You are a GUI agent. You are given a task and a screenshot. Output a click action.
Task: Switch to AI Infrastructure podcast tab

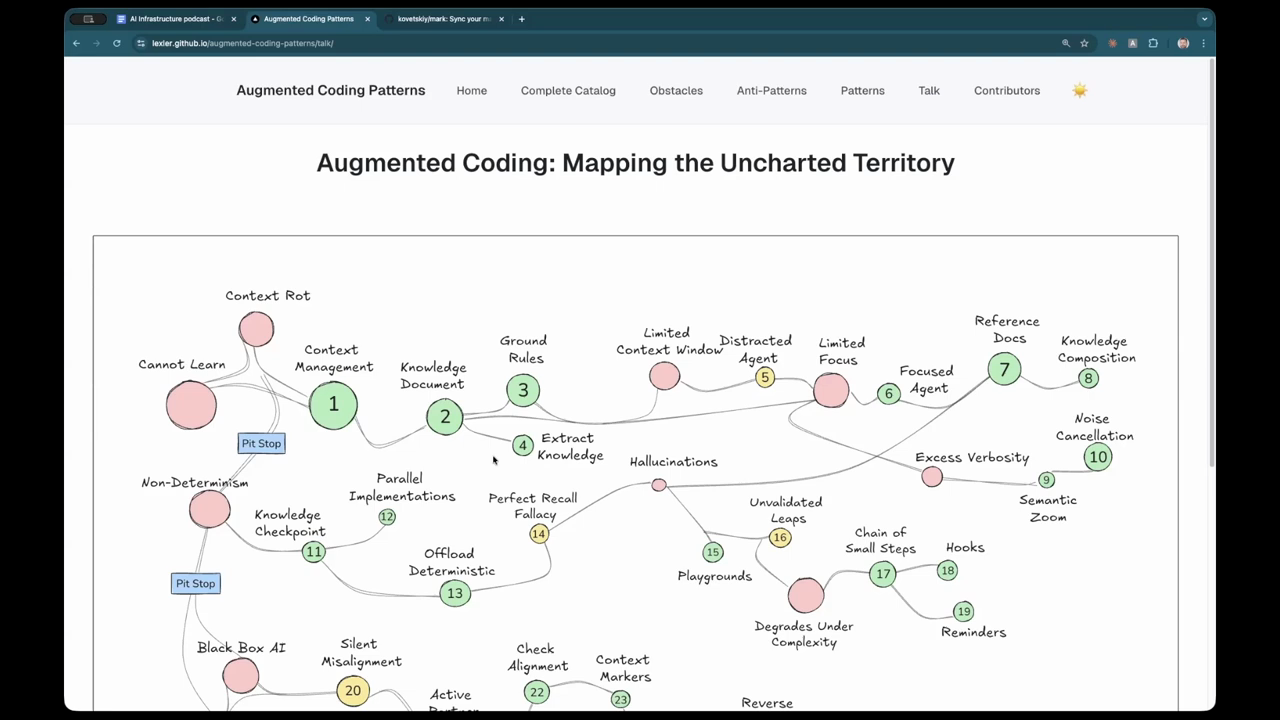click(x=175, y=19)
